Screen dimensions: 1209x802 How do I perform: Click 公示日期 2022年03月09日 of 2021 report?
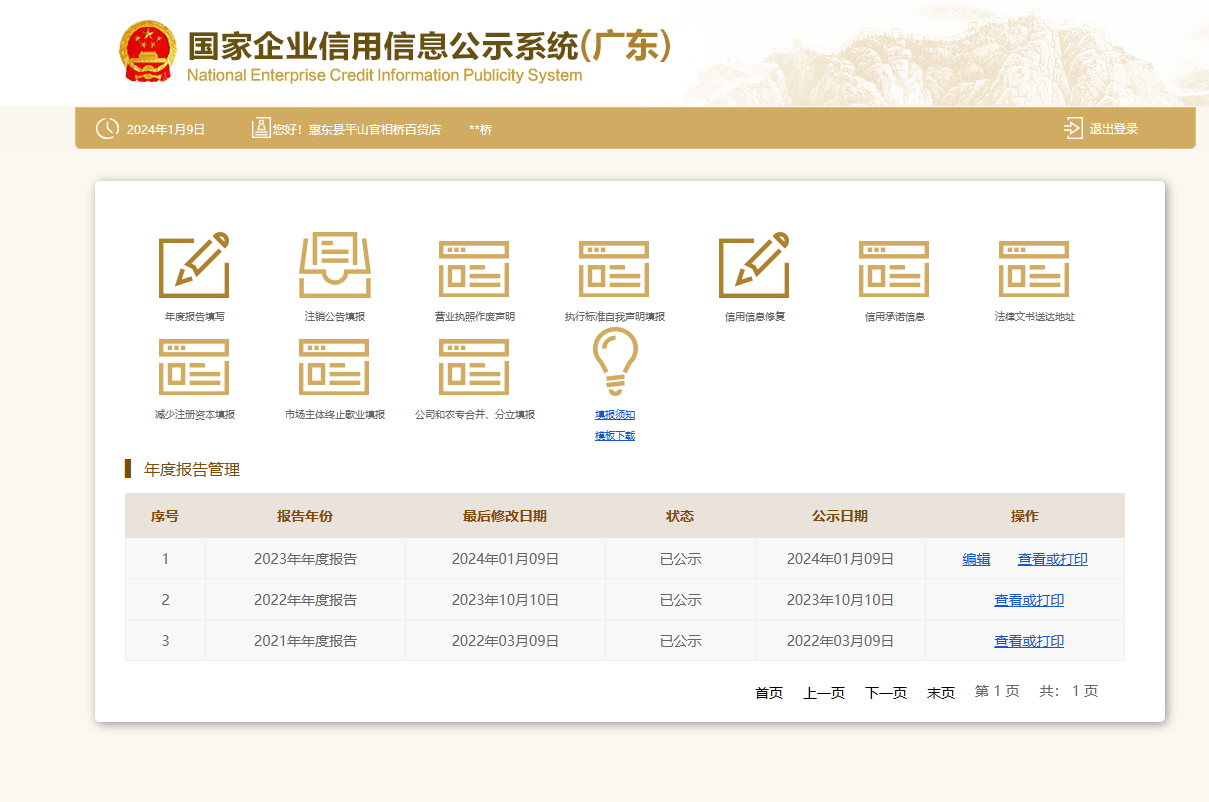(x=840, y=641)
